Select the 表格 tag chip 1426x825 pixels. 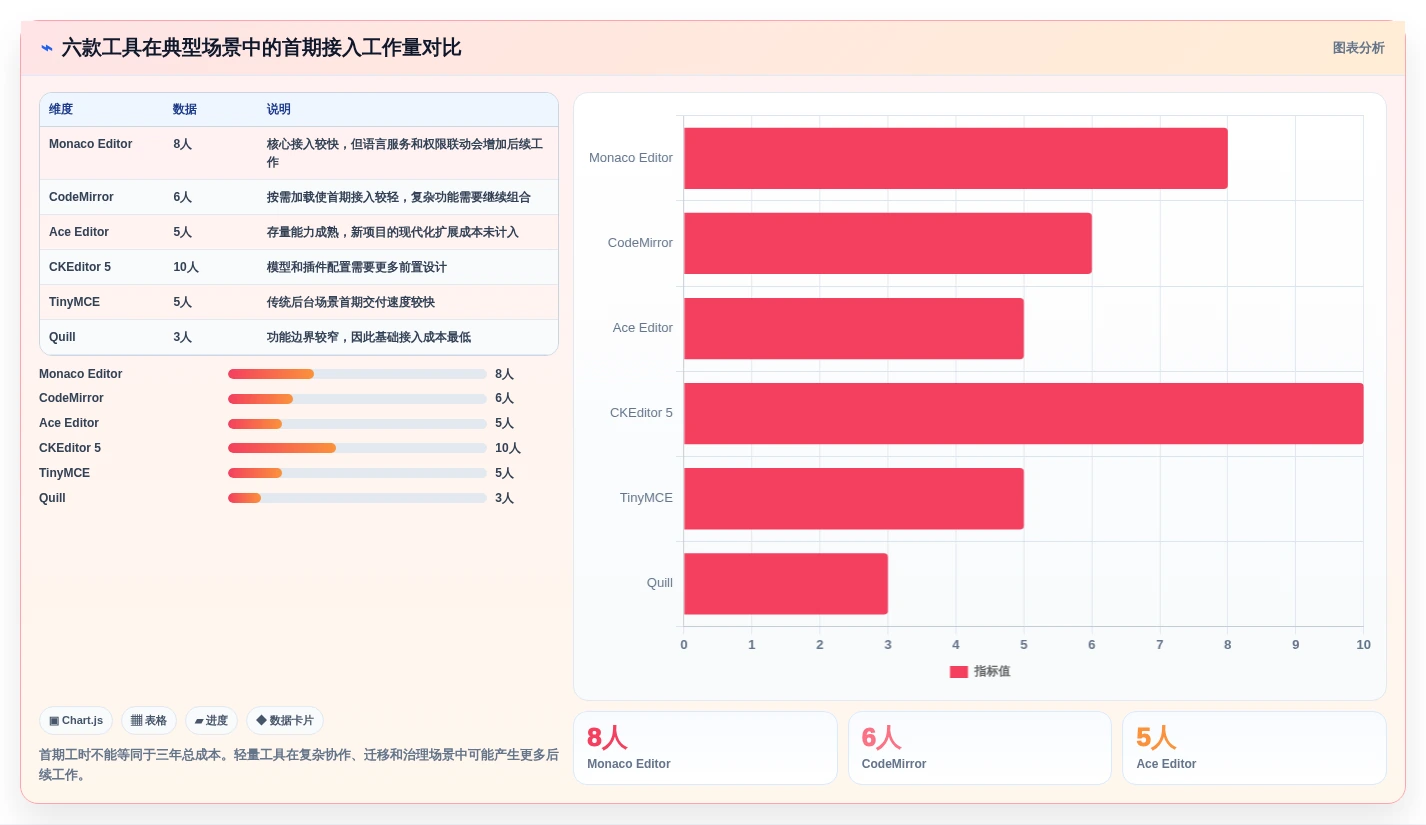149,720
